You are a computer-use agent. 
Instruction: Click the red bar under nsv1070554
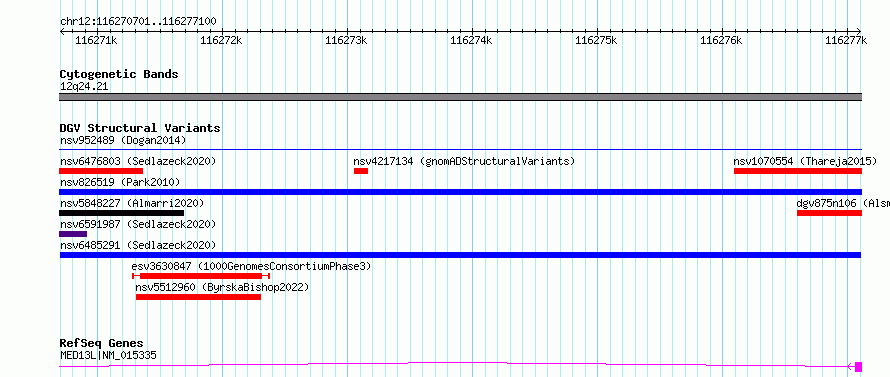pos(798,171)
